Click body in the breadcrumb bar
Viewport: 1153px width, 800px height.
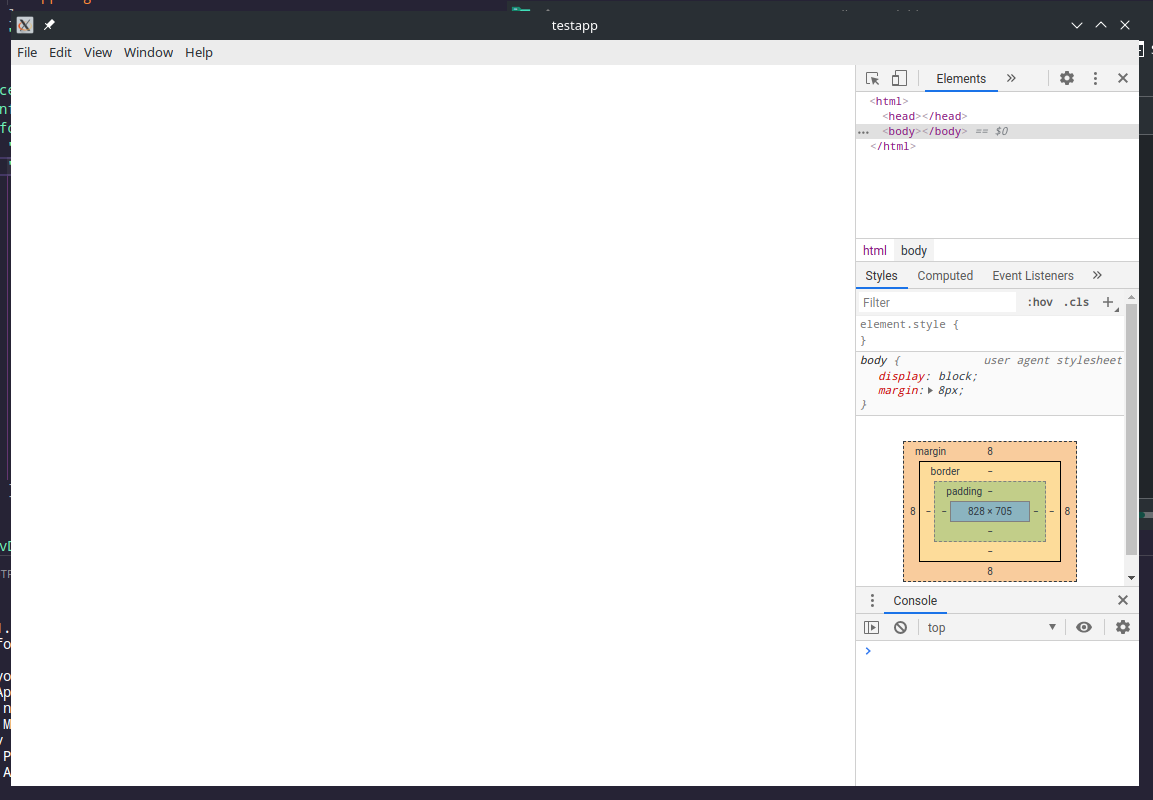[x=914, y=251]
